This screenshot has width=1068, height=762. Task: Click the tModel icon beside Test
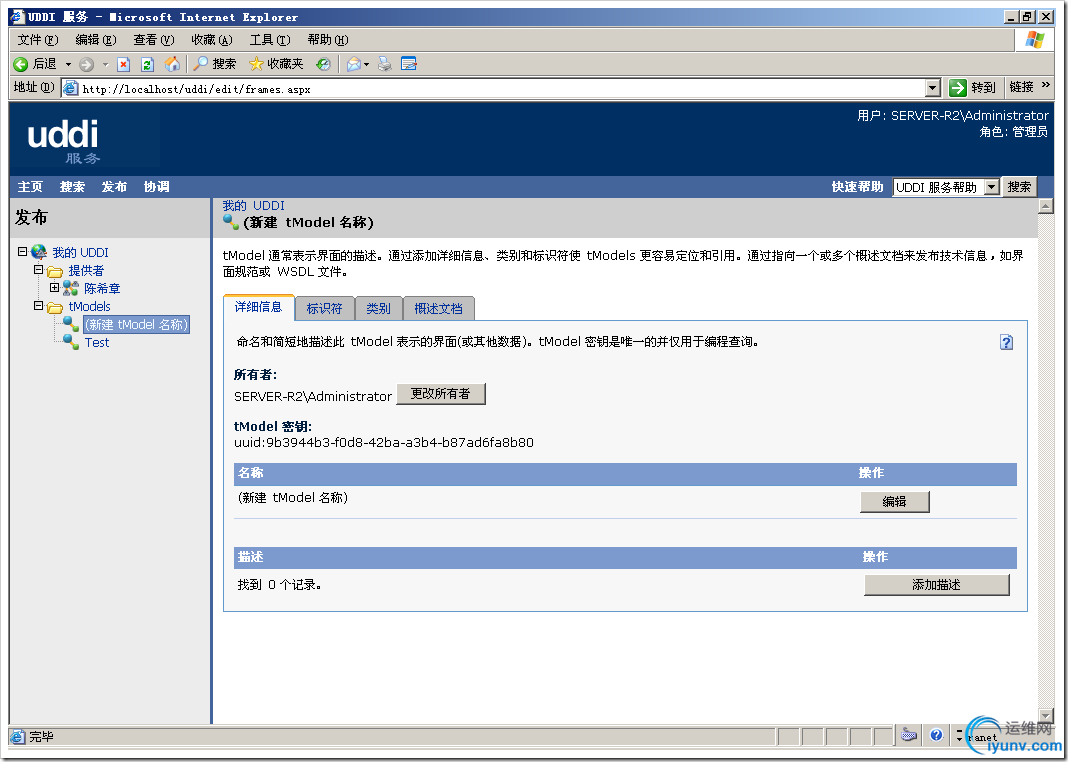71,342
